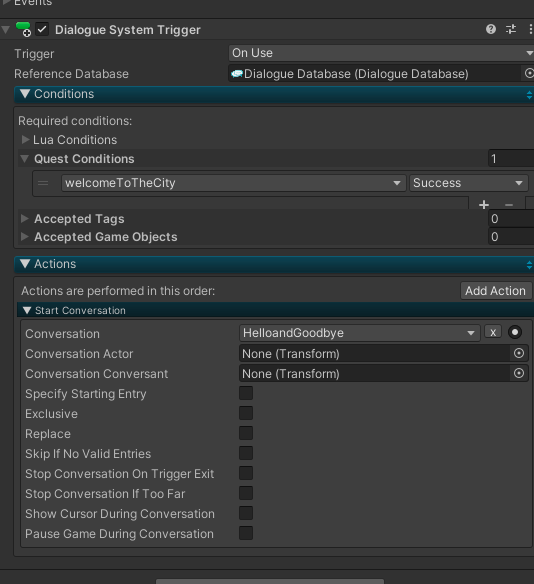534x584 pixels.
Task: Collapse the Conditions foldout
Action: pos(25,94)
